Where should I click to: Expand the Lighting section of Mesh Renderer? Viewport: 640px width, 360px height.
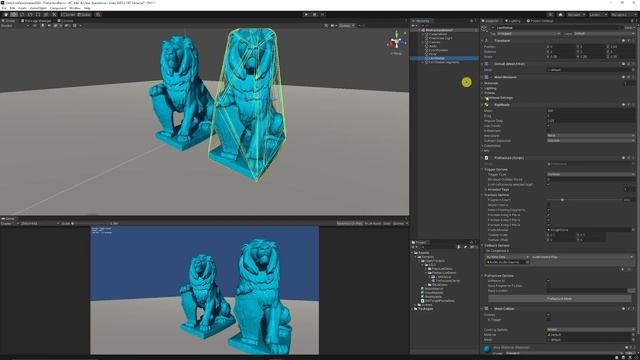482,88
